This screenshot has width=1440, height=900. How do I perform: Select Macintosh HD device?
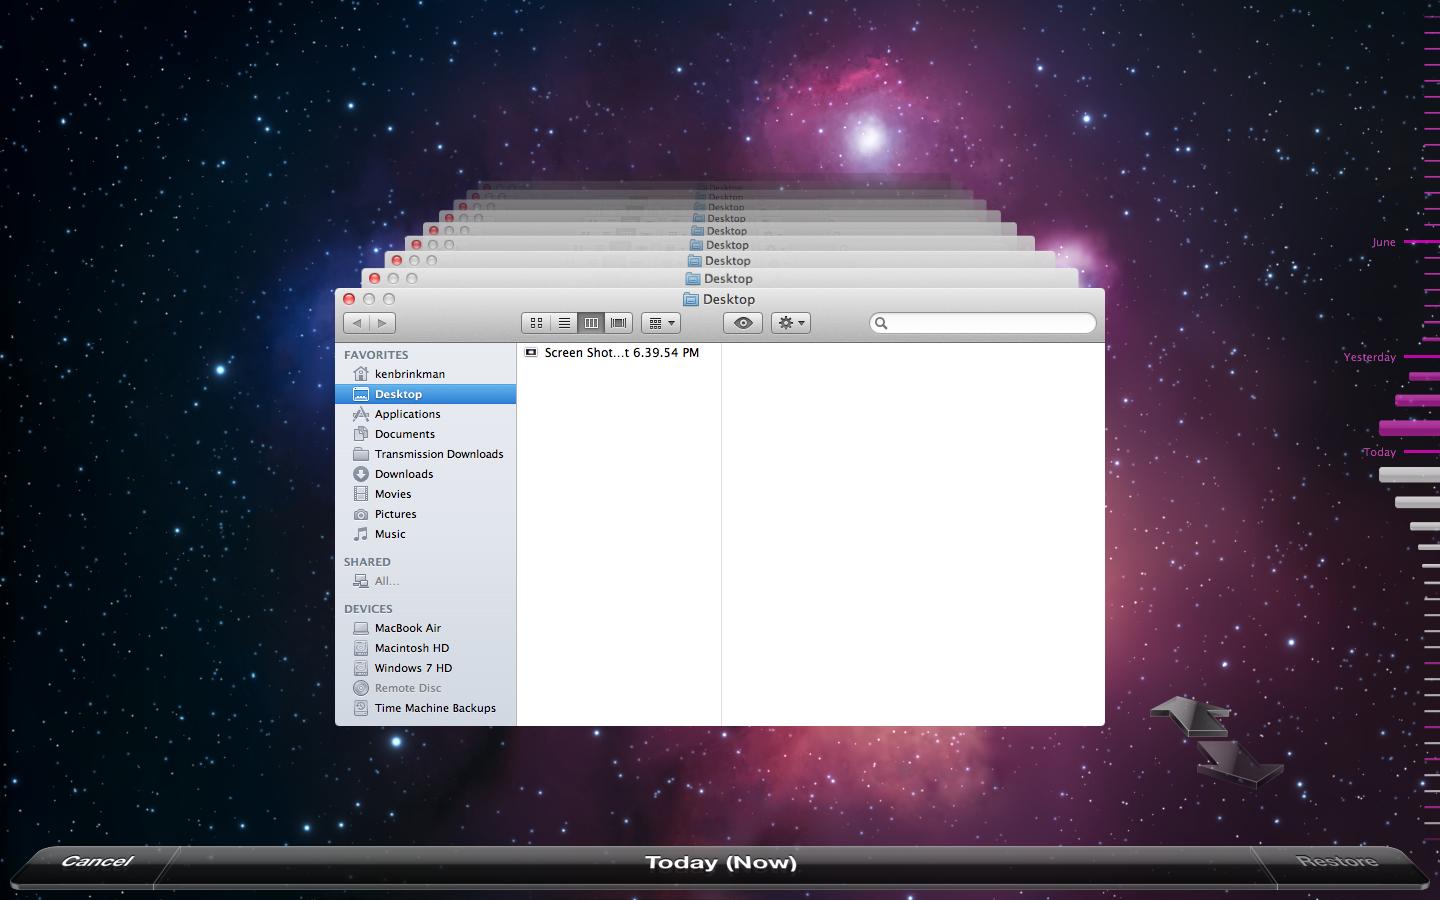(426, 648)
